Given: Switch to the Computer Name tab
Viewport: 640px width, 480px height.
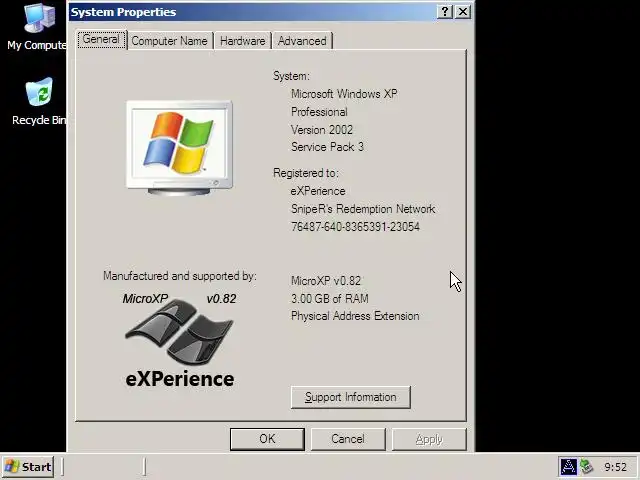Looking at the screenshot, I should click(x=169, y=41).
